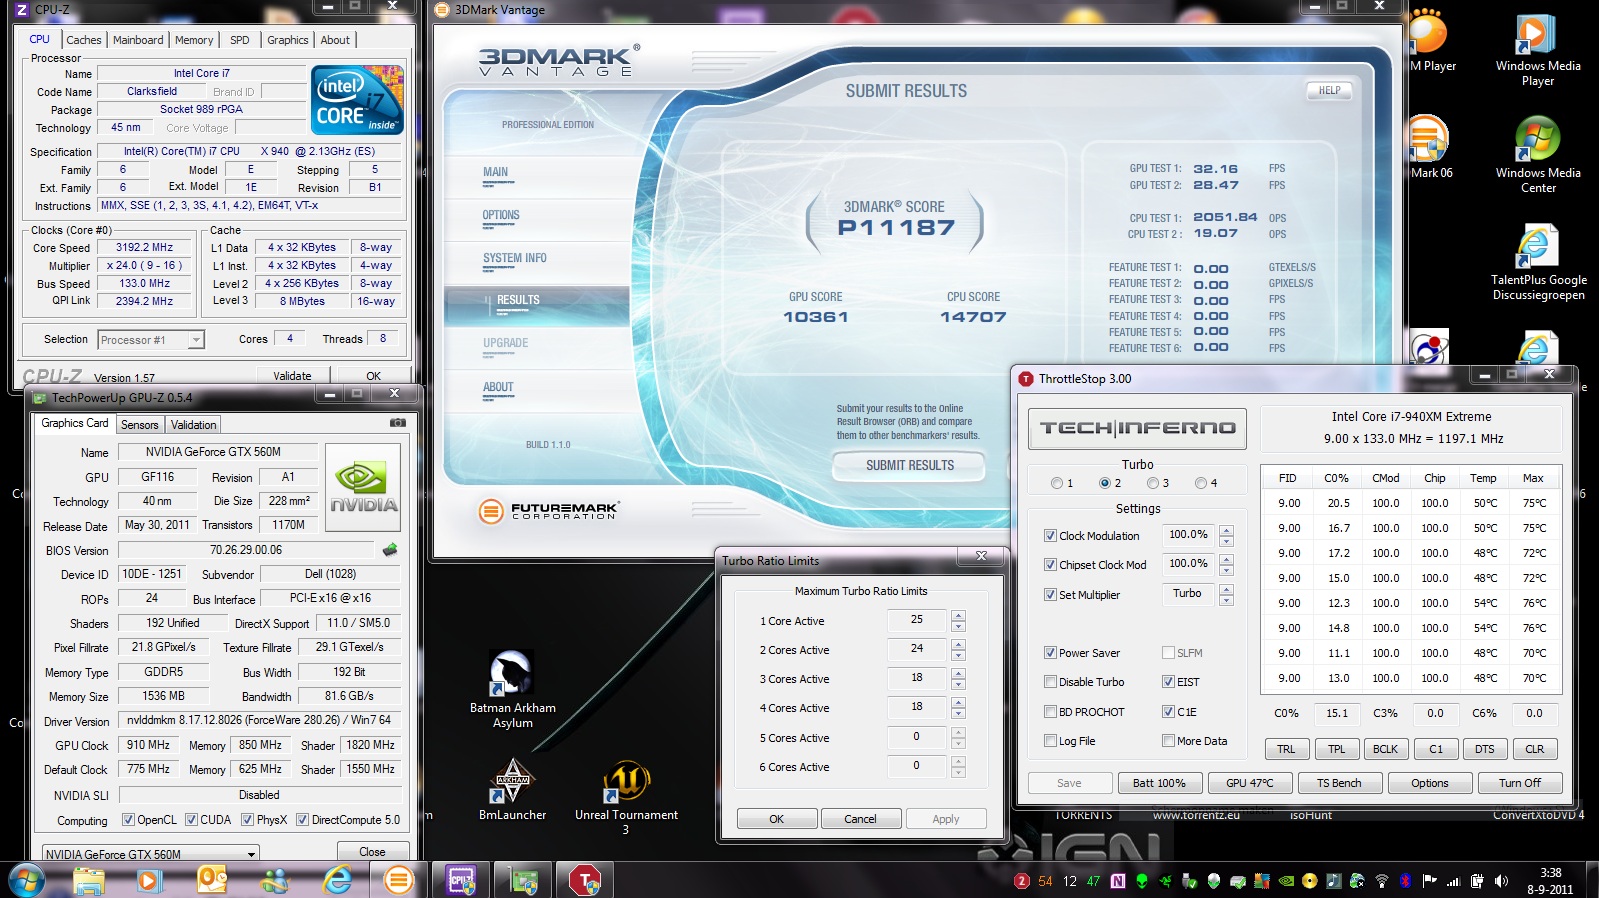This screenshot has height=898, width=1599.
Task: Click the GPU-Z screenshot camera icon
Action: [x=398, y=423]
